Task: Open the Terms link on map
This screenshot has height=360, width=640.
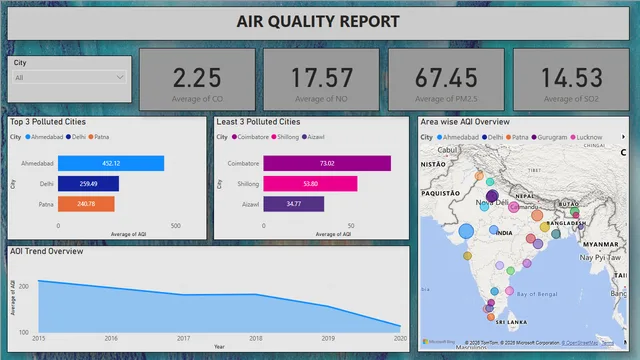Action: (x=607, y=343)
